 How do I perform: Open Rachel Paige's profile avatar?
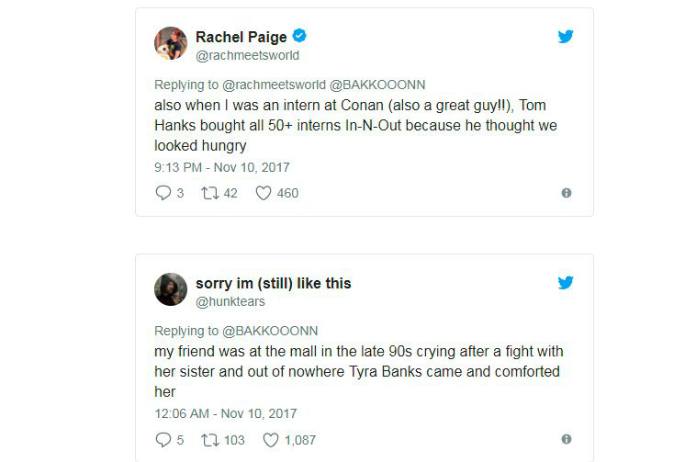(x=170, y=44)
